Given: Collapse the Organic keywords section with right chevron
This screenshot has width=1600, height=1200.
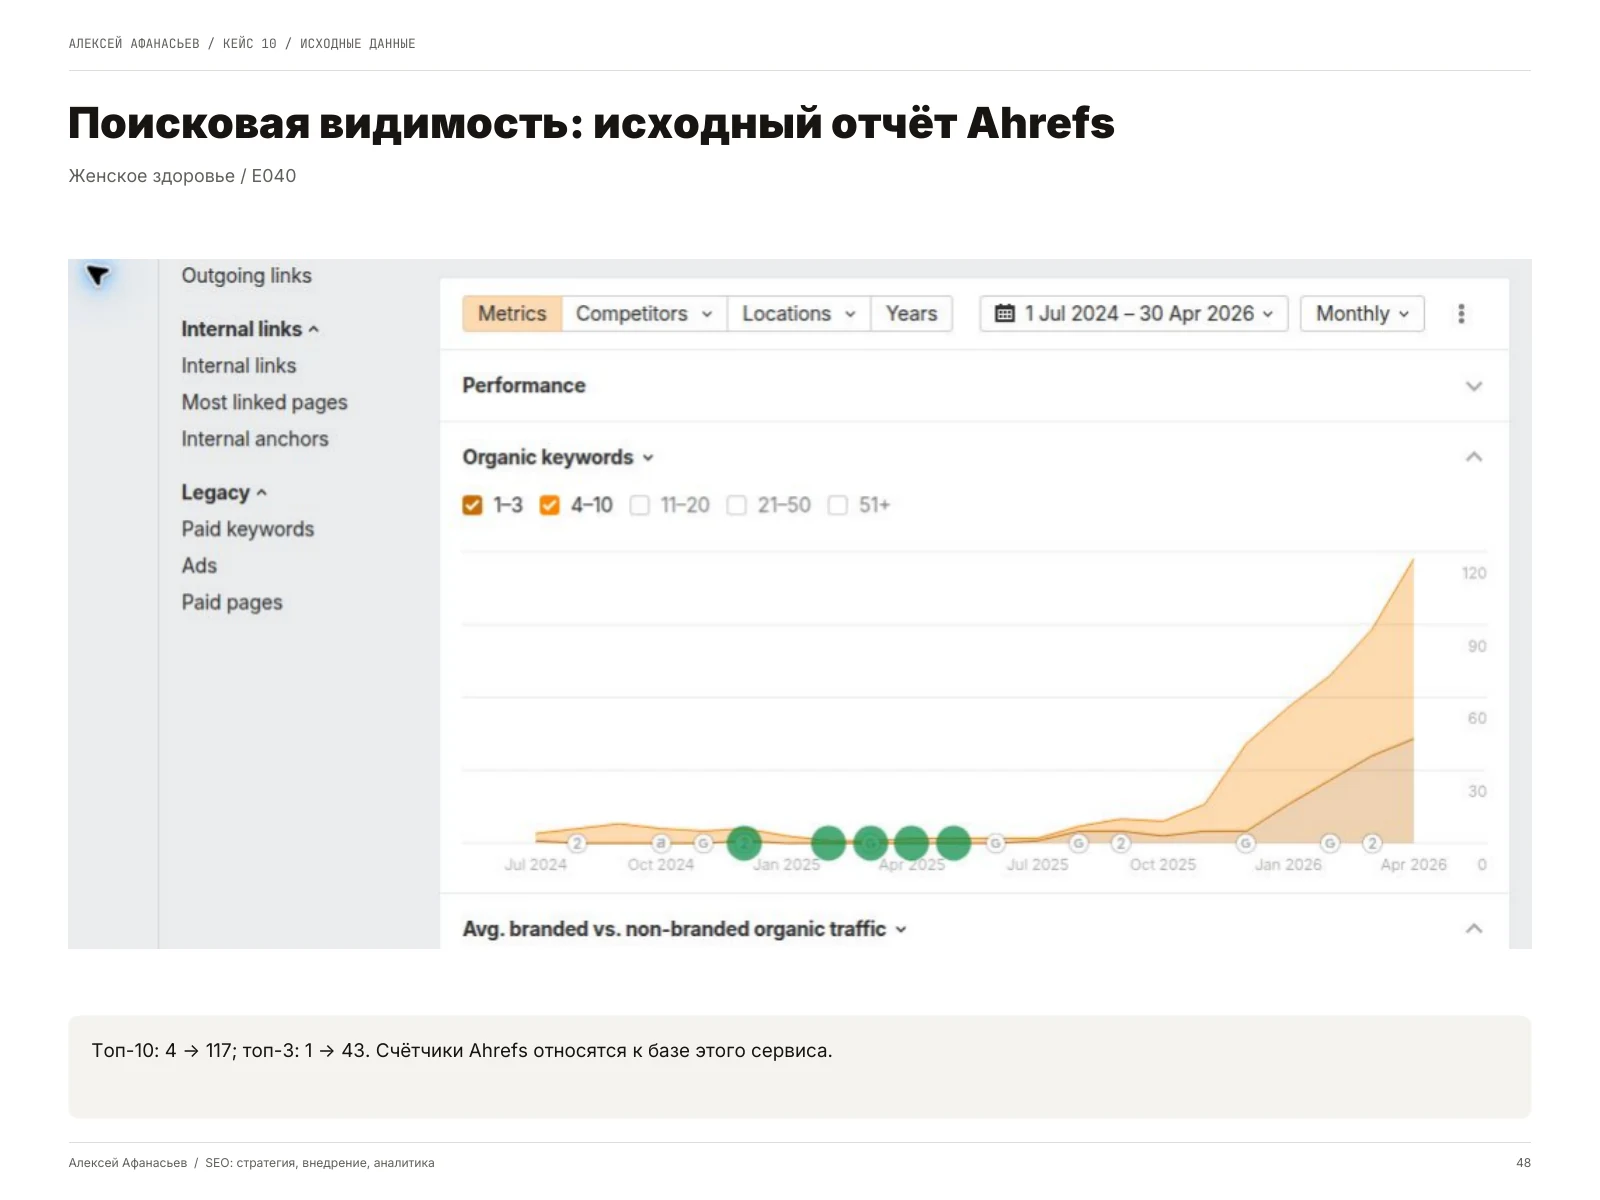Looking at the screenshot, I should 1473,457.
